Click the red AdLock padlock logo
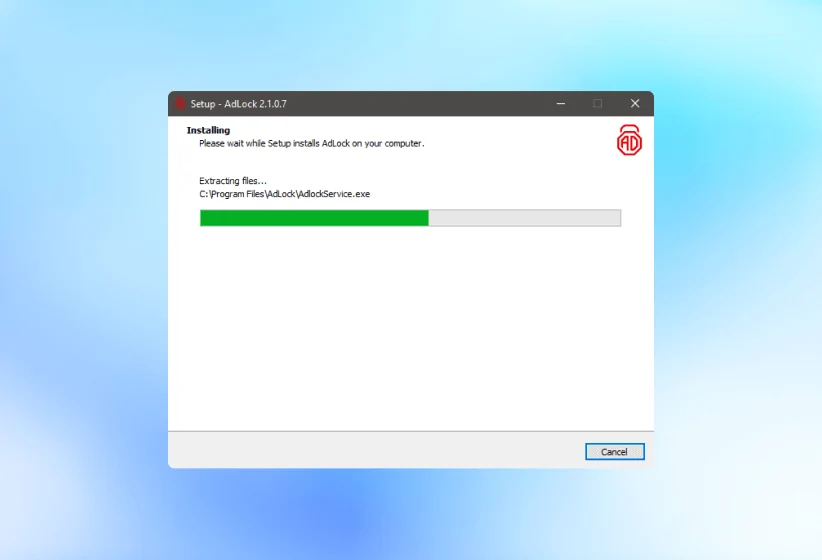 629,141
